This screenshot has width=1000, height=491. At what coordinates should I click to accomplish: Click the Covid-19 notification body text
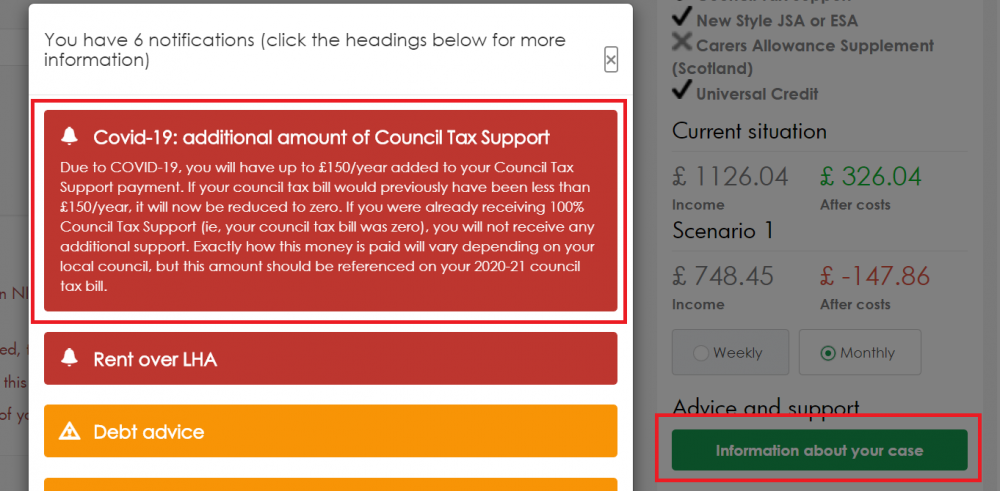pos(327,227)
